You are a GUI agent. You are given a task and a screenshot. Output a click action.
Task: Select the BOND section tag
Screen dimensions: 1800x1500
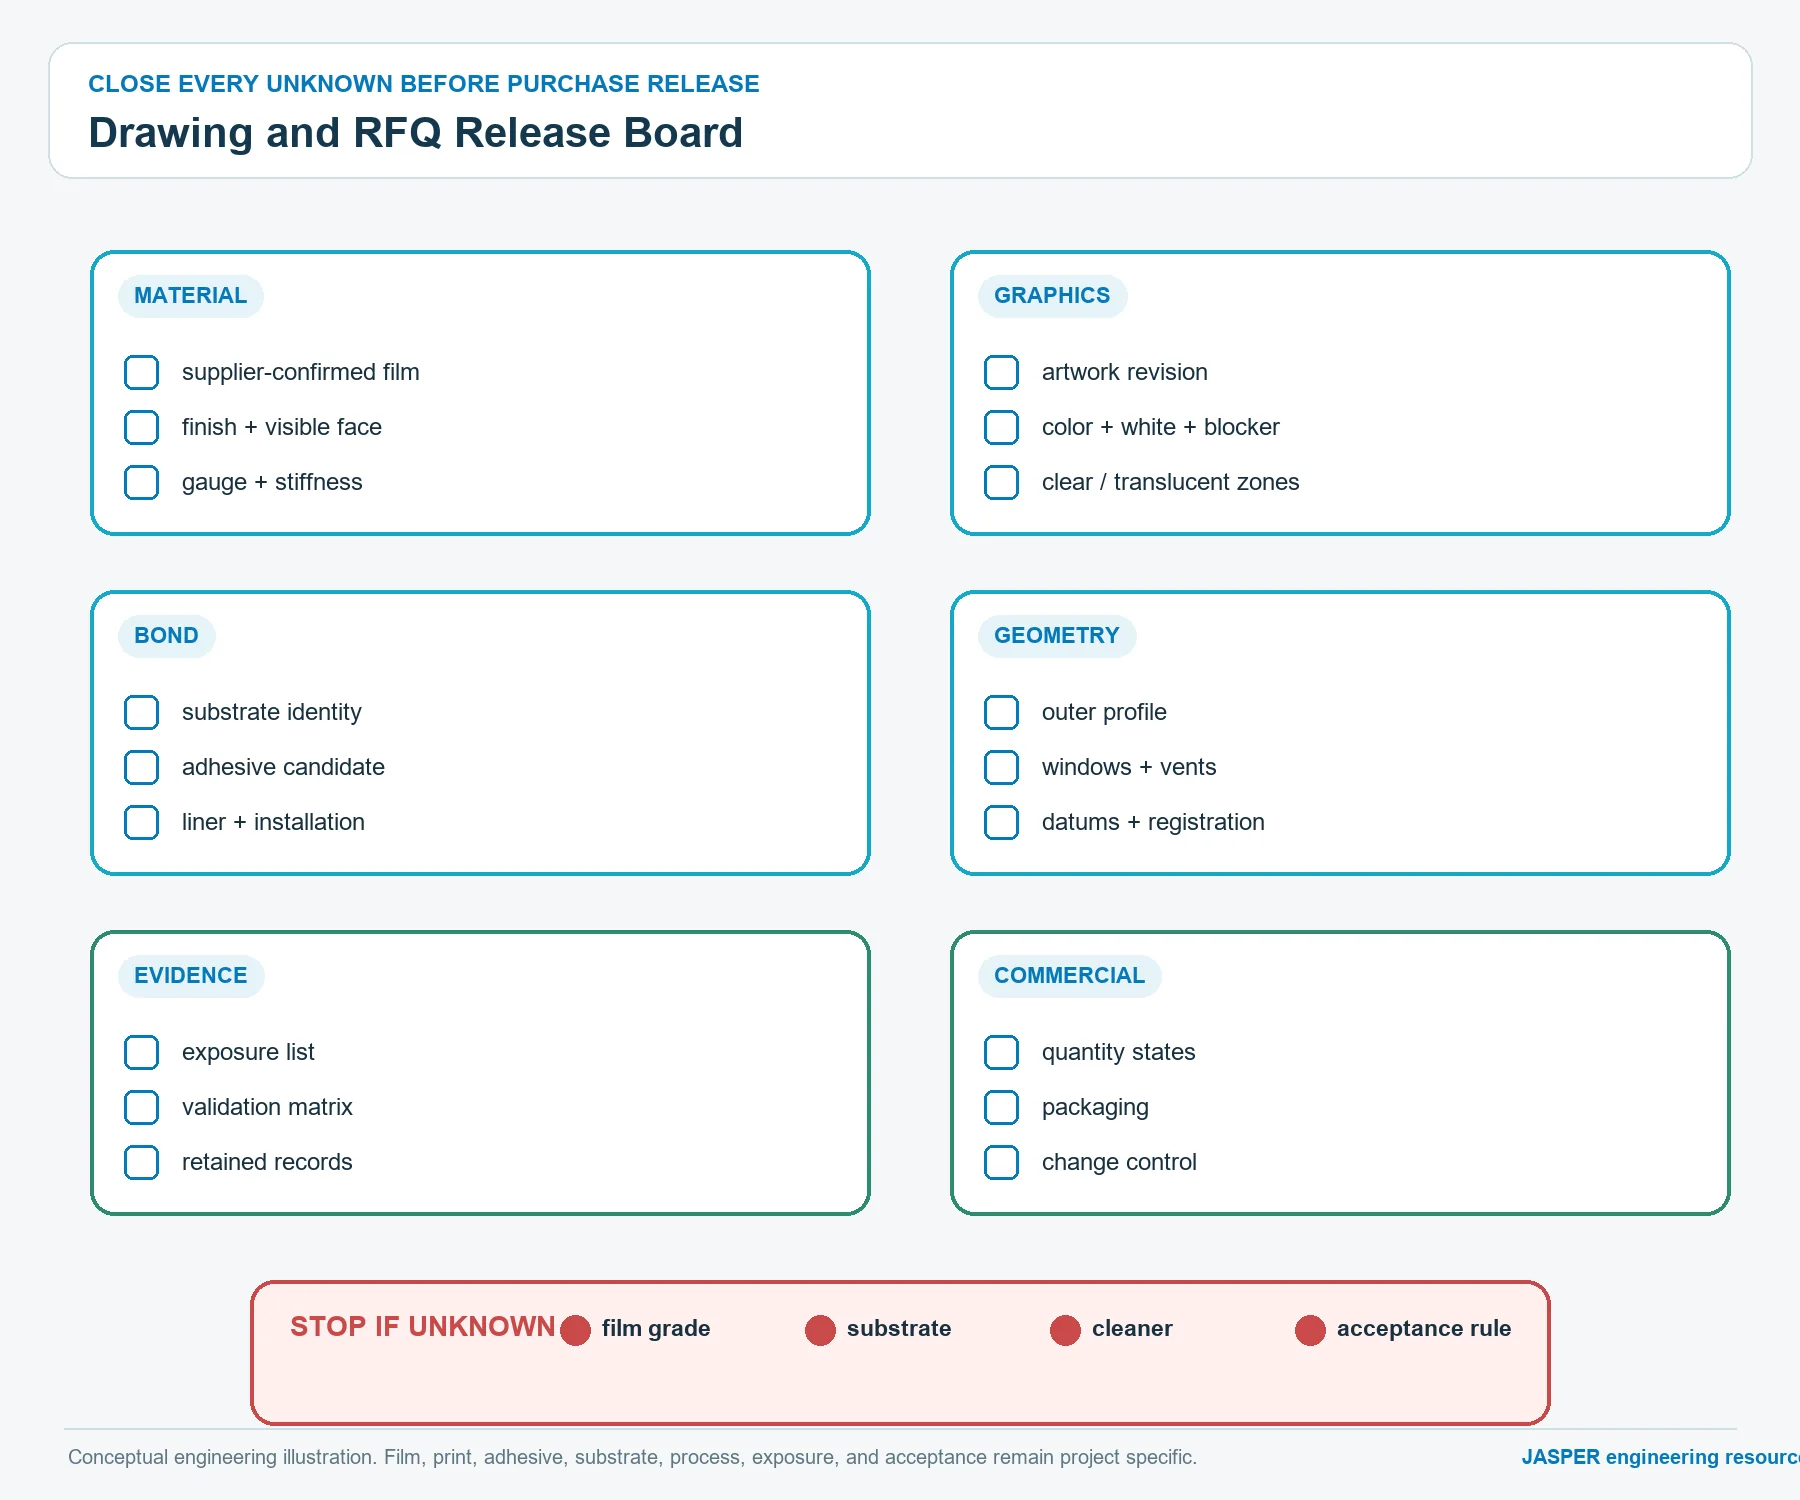point(166,636)
